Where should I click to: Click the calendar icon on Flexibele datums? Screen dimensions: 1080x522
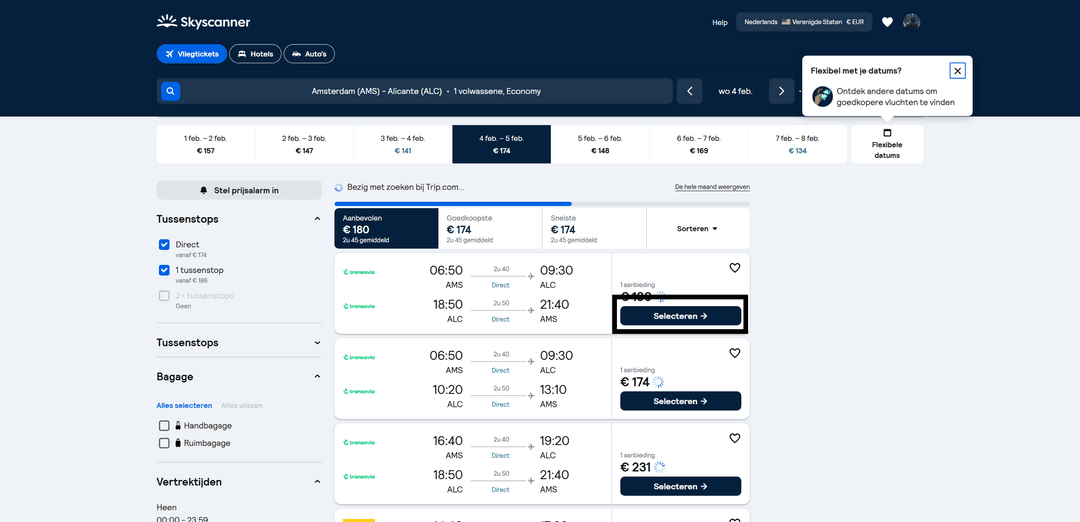coord(887,133)
